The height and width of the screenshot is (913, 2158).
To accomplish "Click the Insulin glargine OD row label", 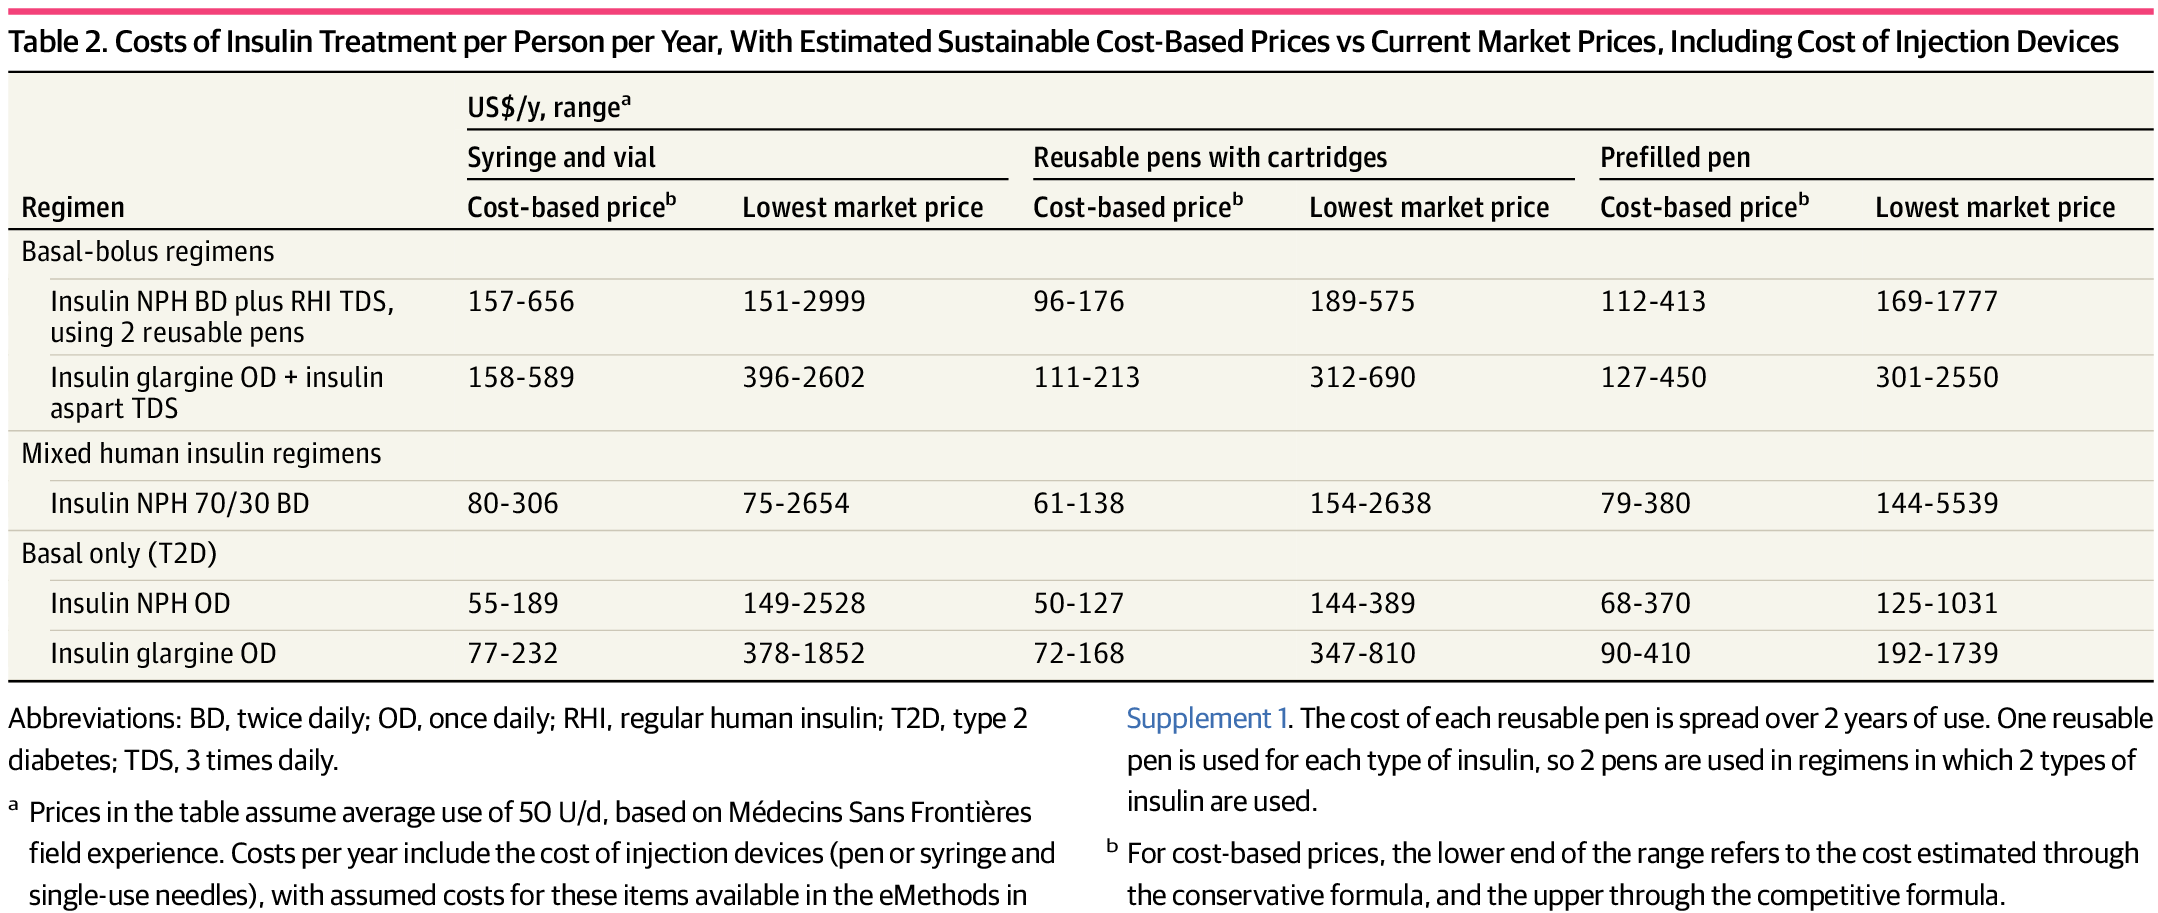I will 163,654.
